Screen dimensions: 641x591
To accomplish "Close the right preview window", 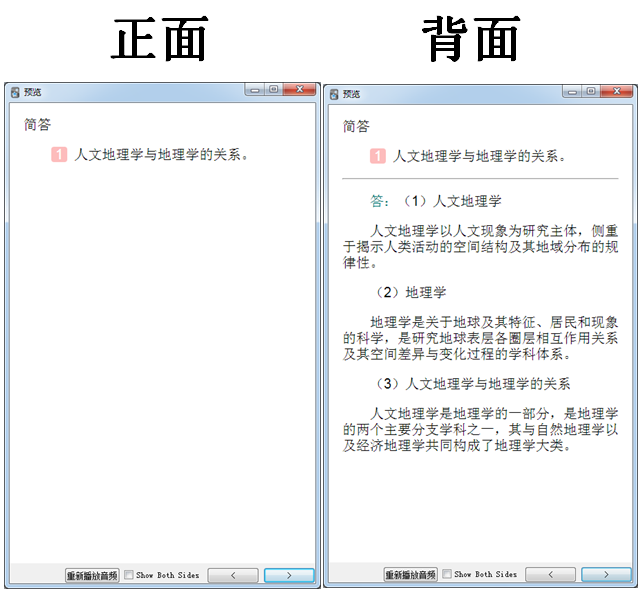I will pyautogui.click(x=617, y=92).
